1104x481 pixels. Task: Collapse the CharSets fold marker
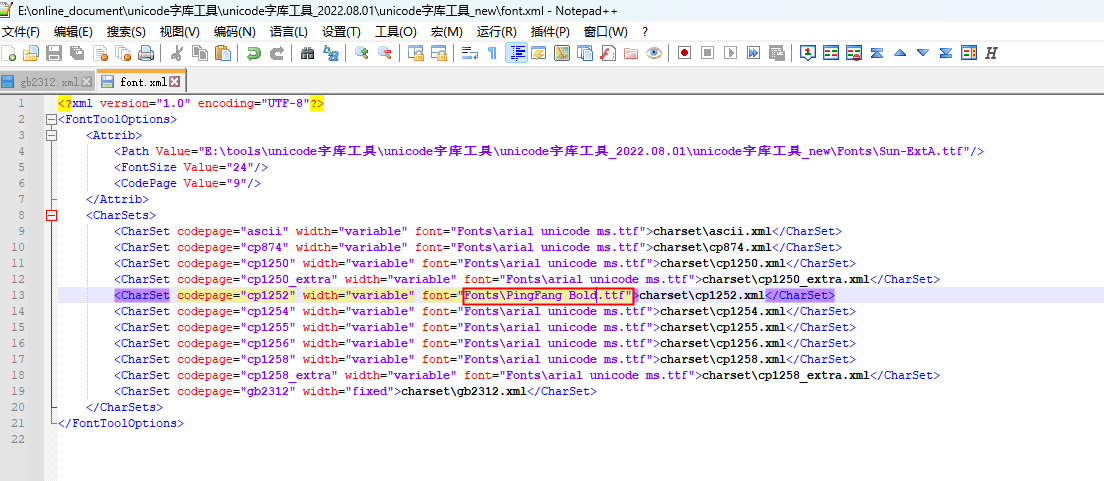(x=51, y=215)
